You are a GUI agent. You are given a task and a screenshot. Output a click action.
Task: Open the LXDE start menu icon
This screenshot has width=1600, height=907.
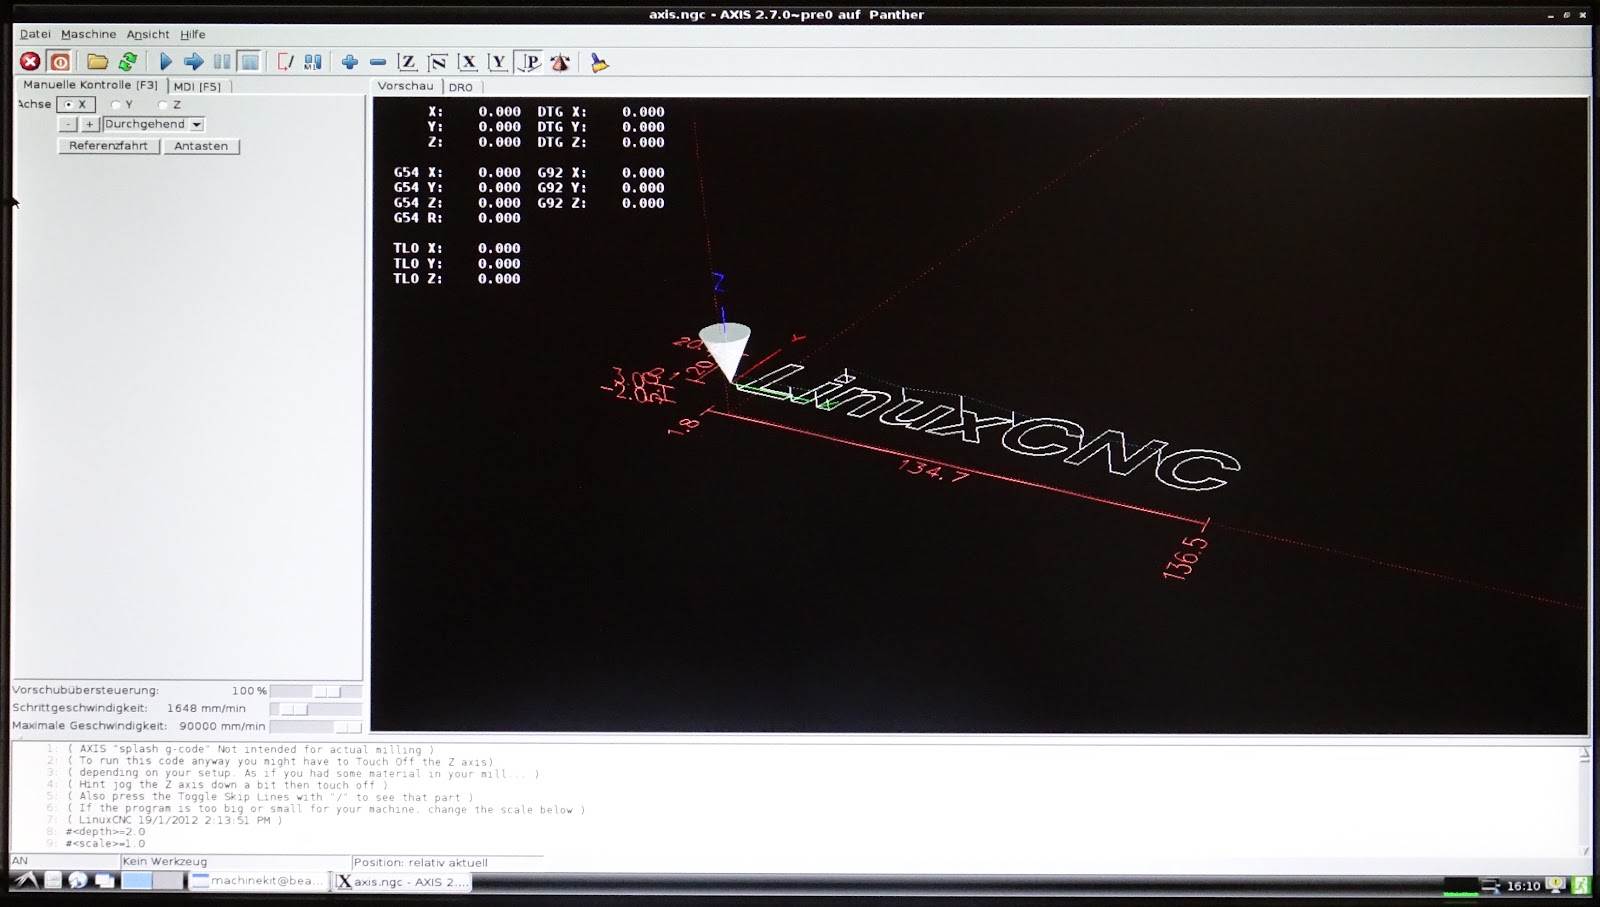26,881
